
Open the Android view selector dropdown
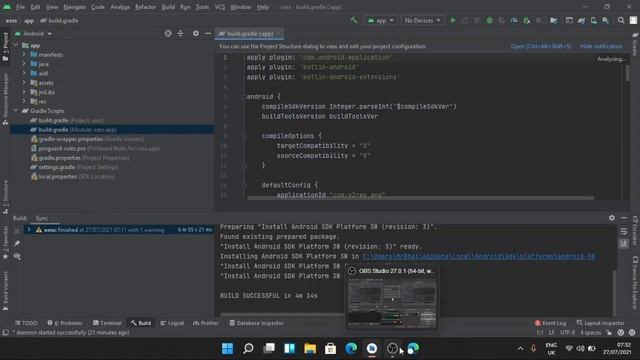tap(33, 33)
